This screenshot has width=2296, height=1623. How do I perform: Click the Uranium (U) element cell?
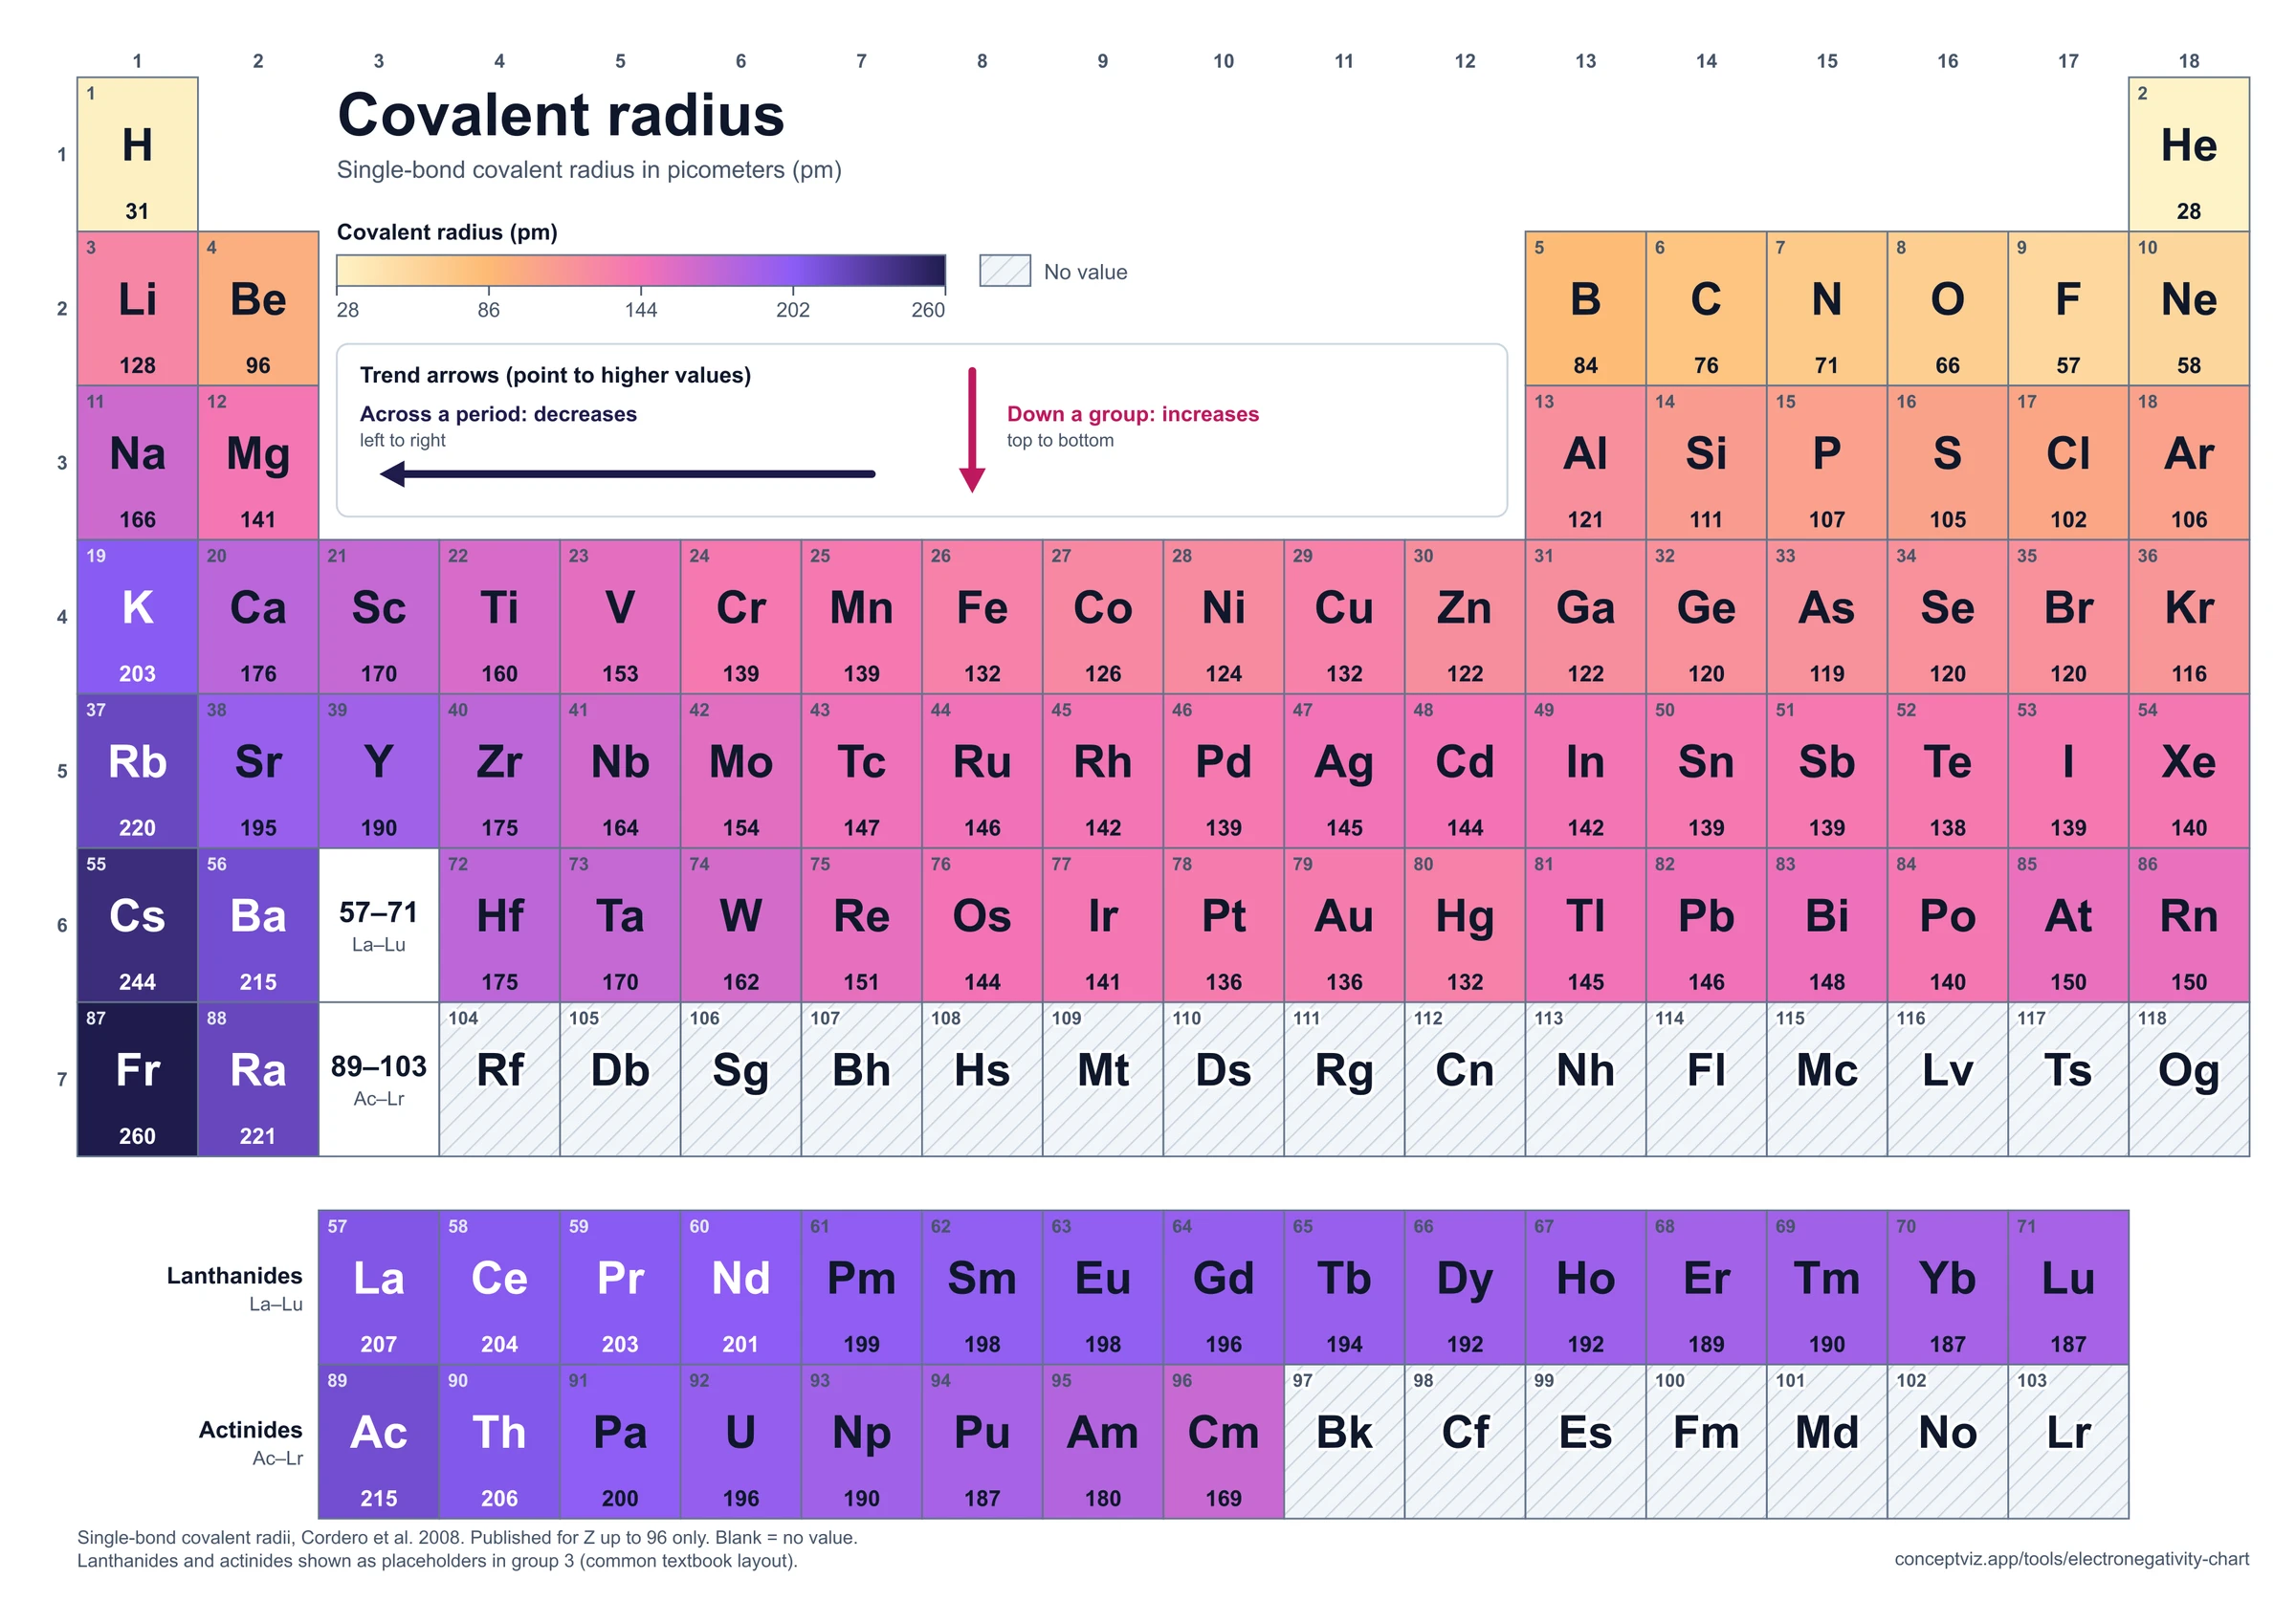click(x=741, y=1441)
